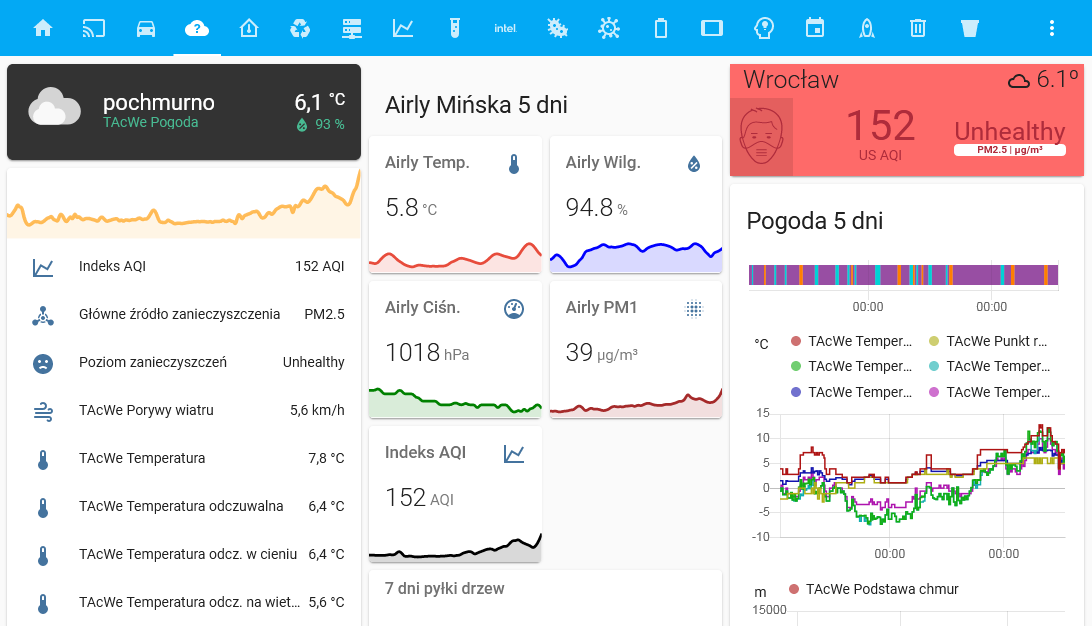Open the Home tab icon
This screenshot has height=626, width=1092.
click(43, 28)
